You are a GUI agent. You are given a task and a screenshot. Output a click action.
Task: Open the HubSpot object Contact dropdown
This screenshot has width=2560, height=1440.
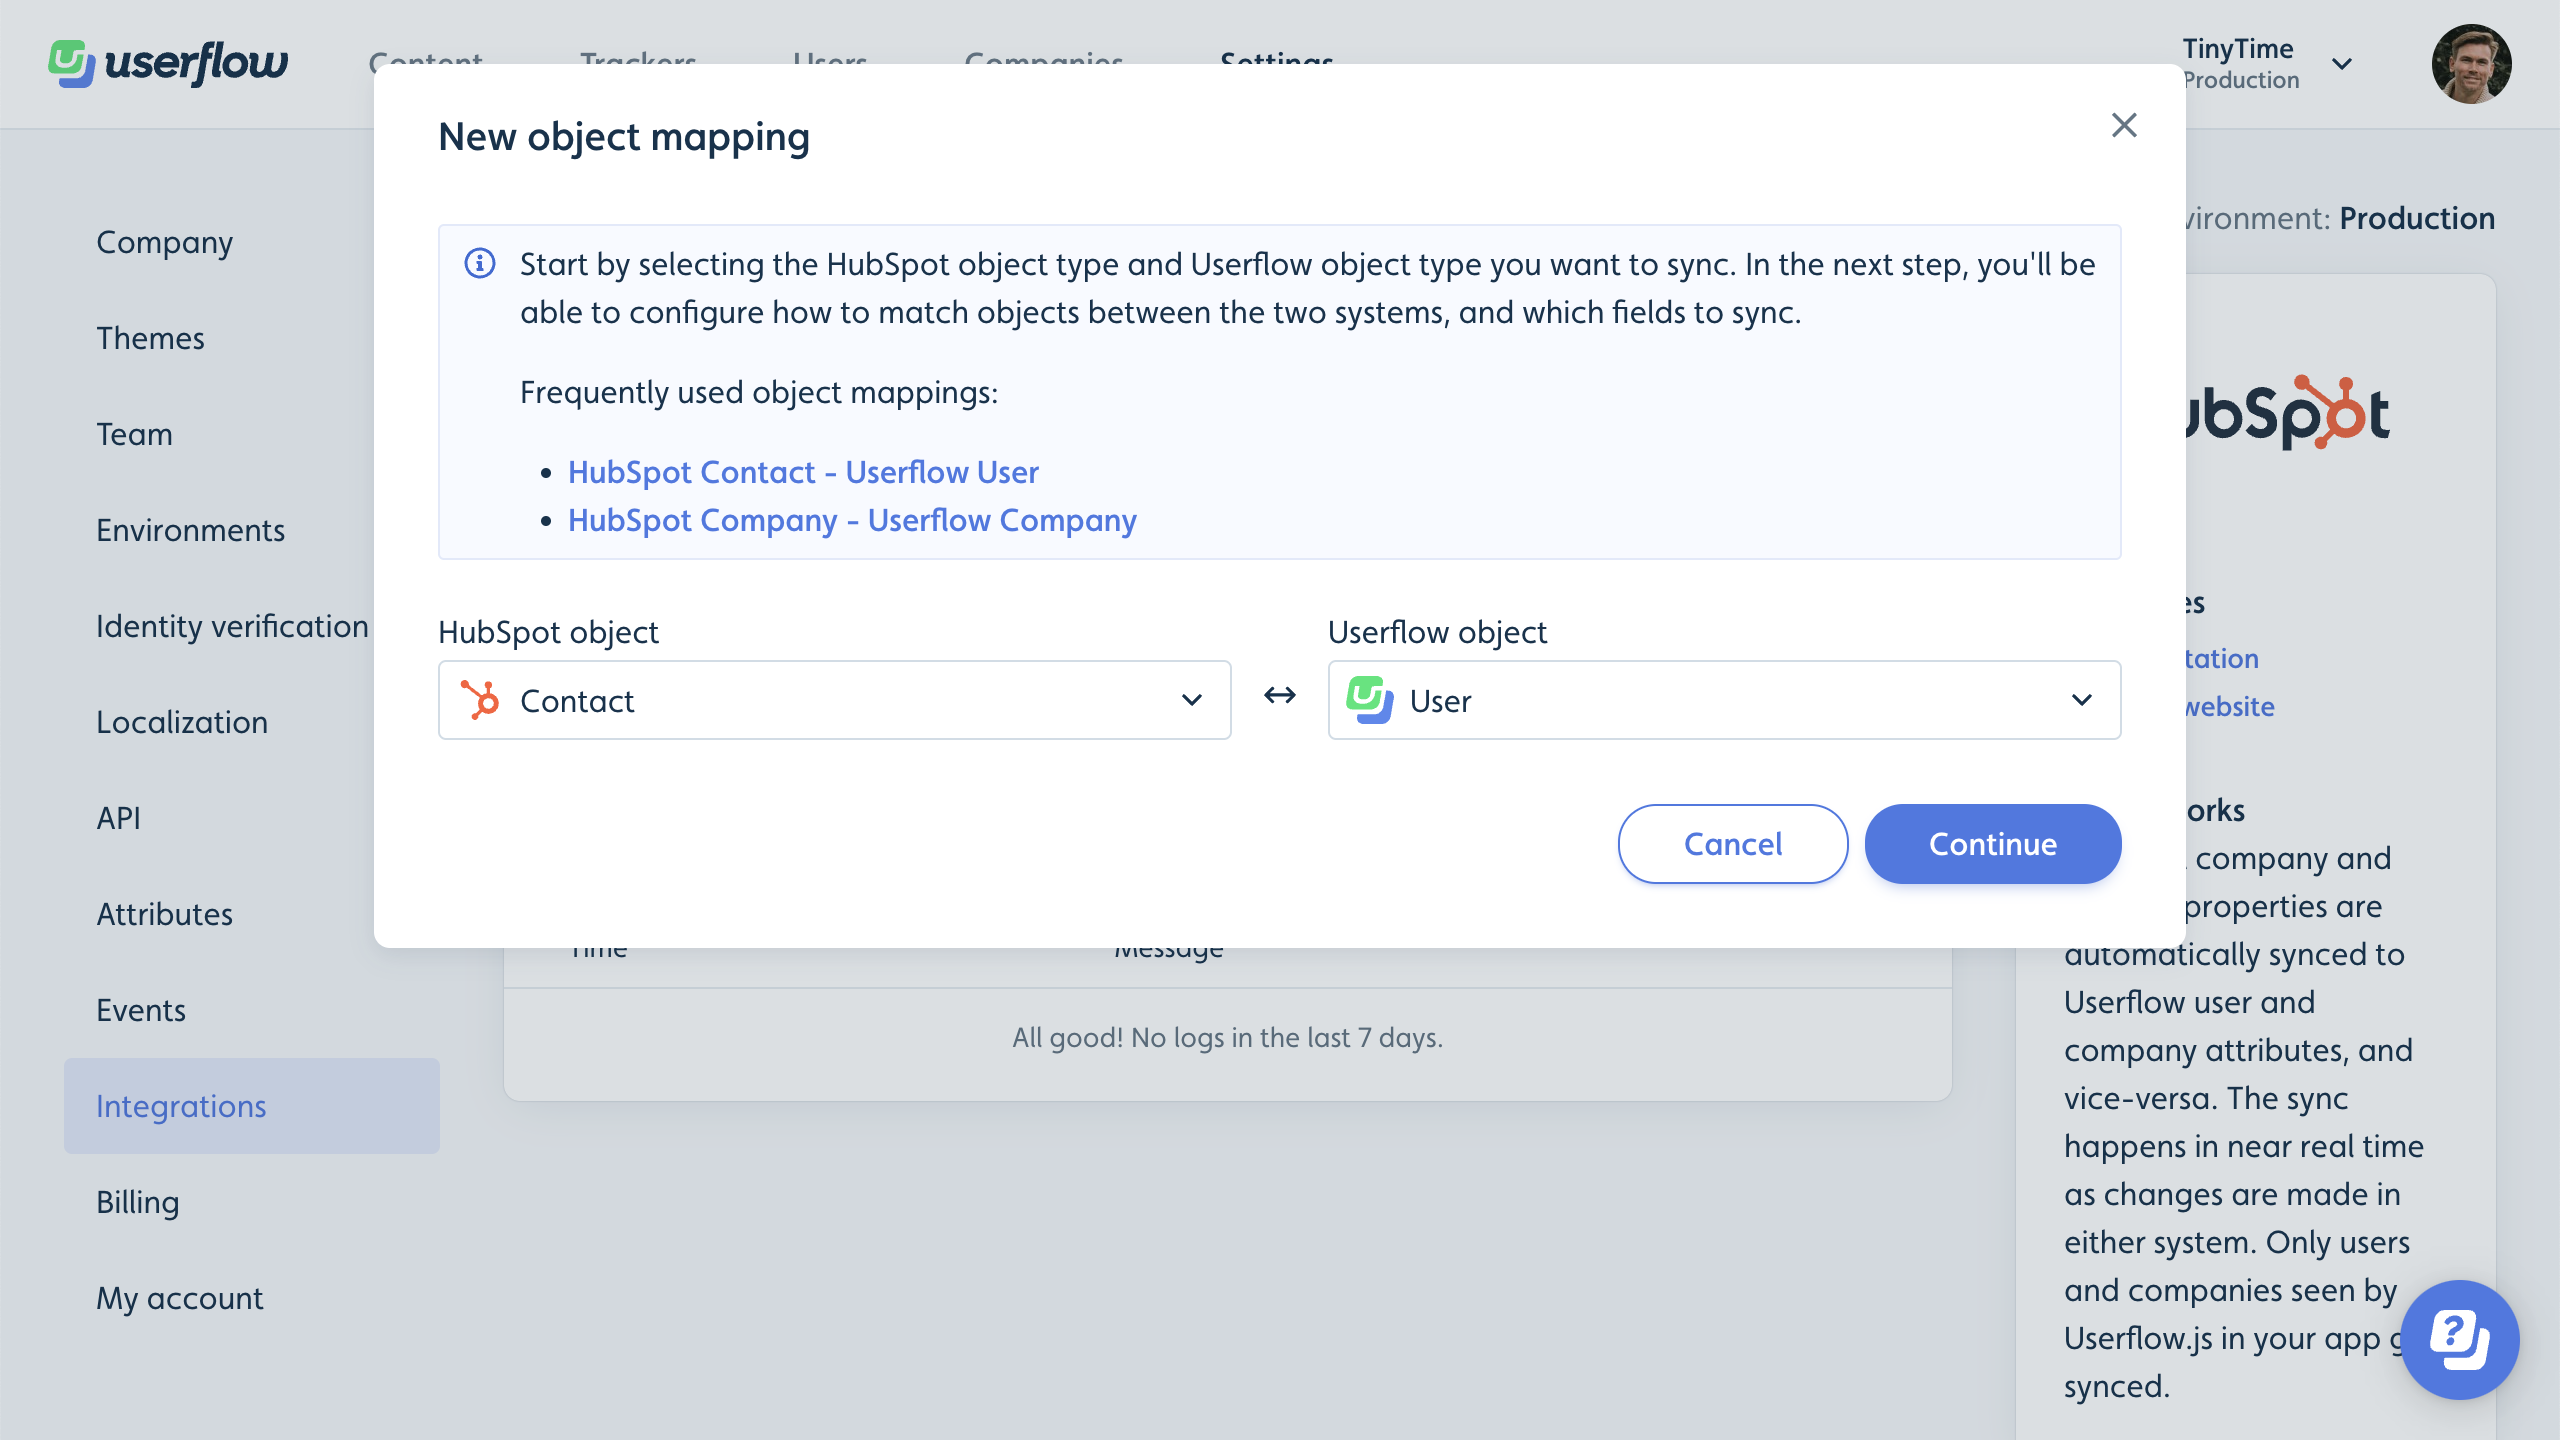click(835, 700)
